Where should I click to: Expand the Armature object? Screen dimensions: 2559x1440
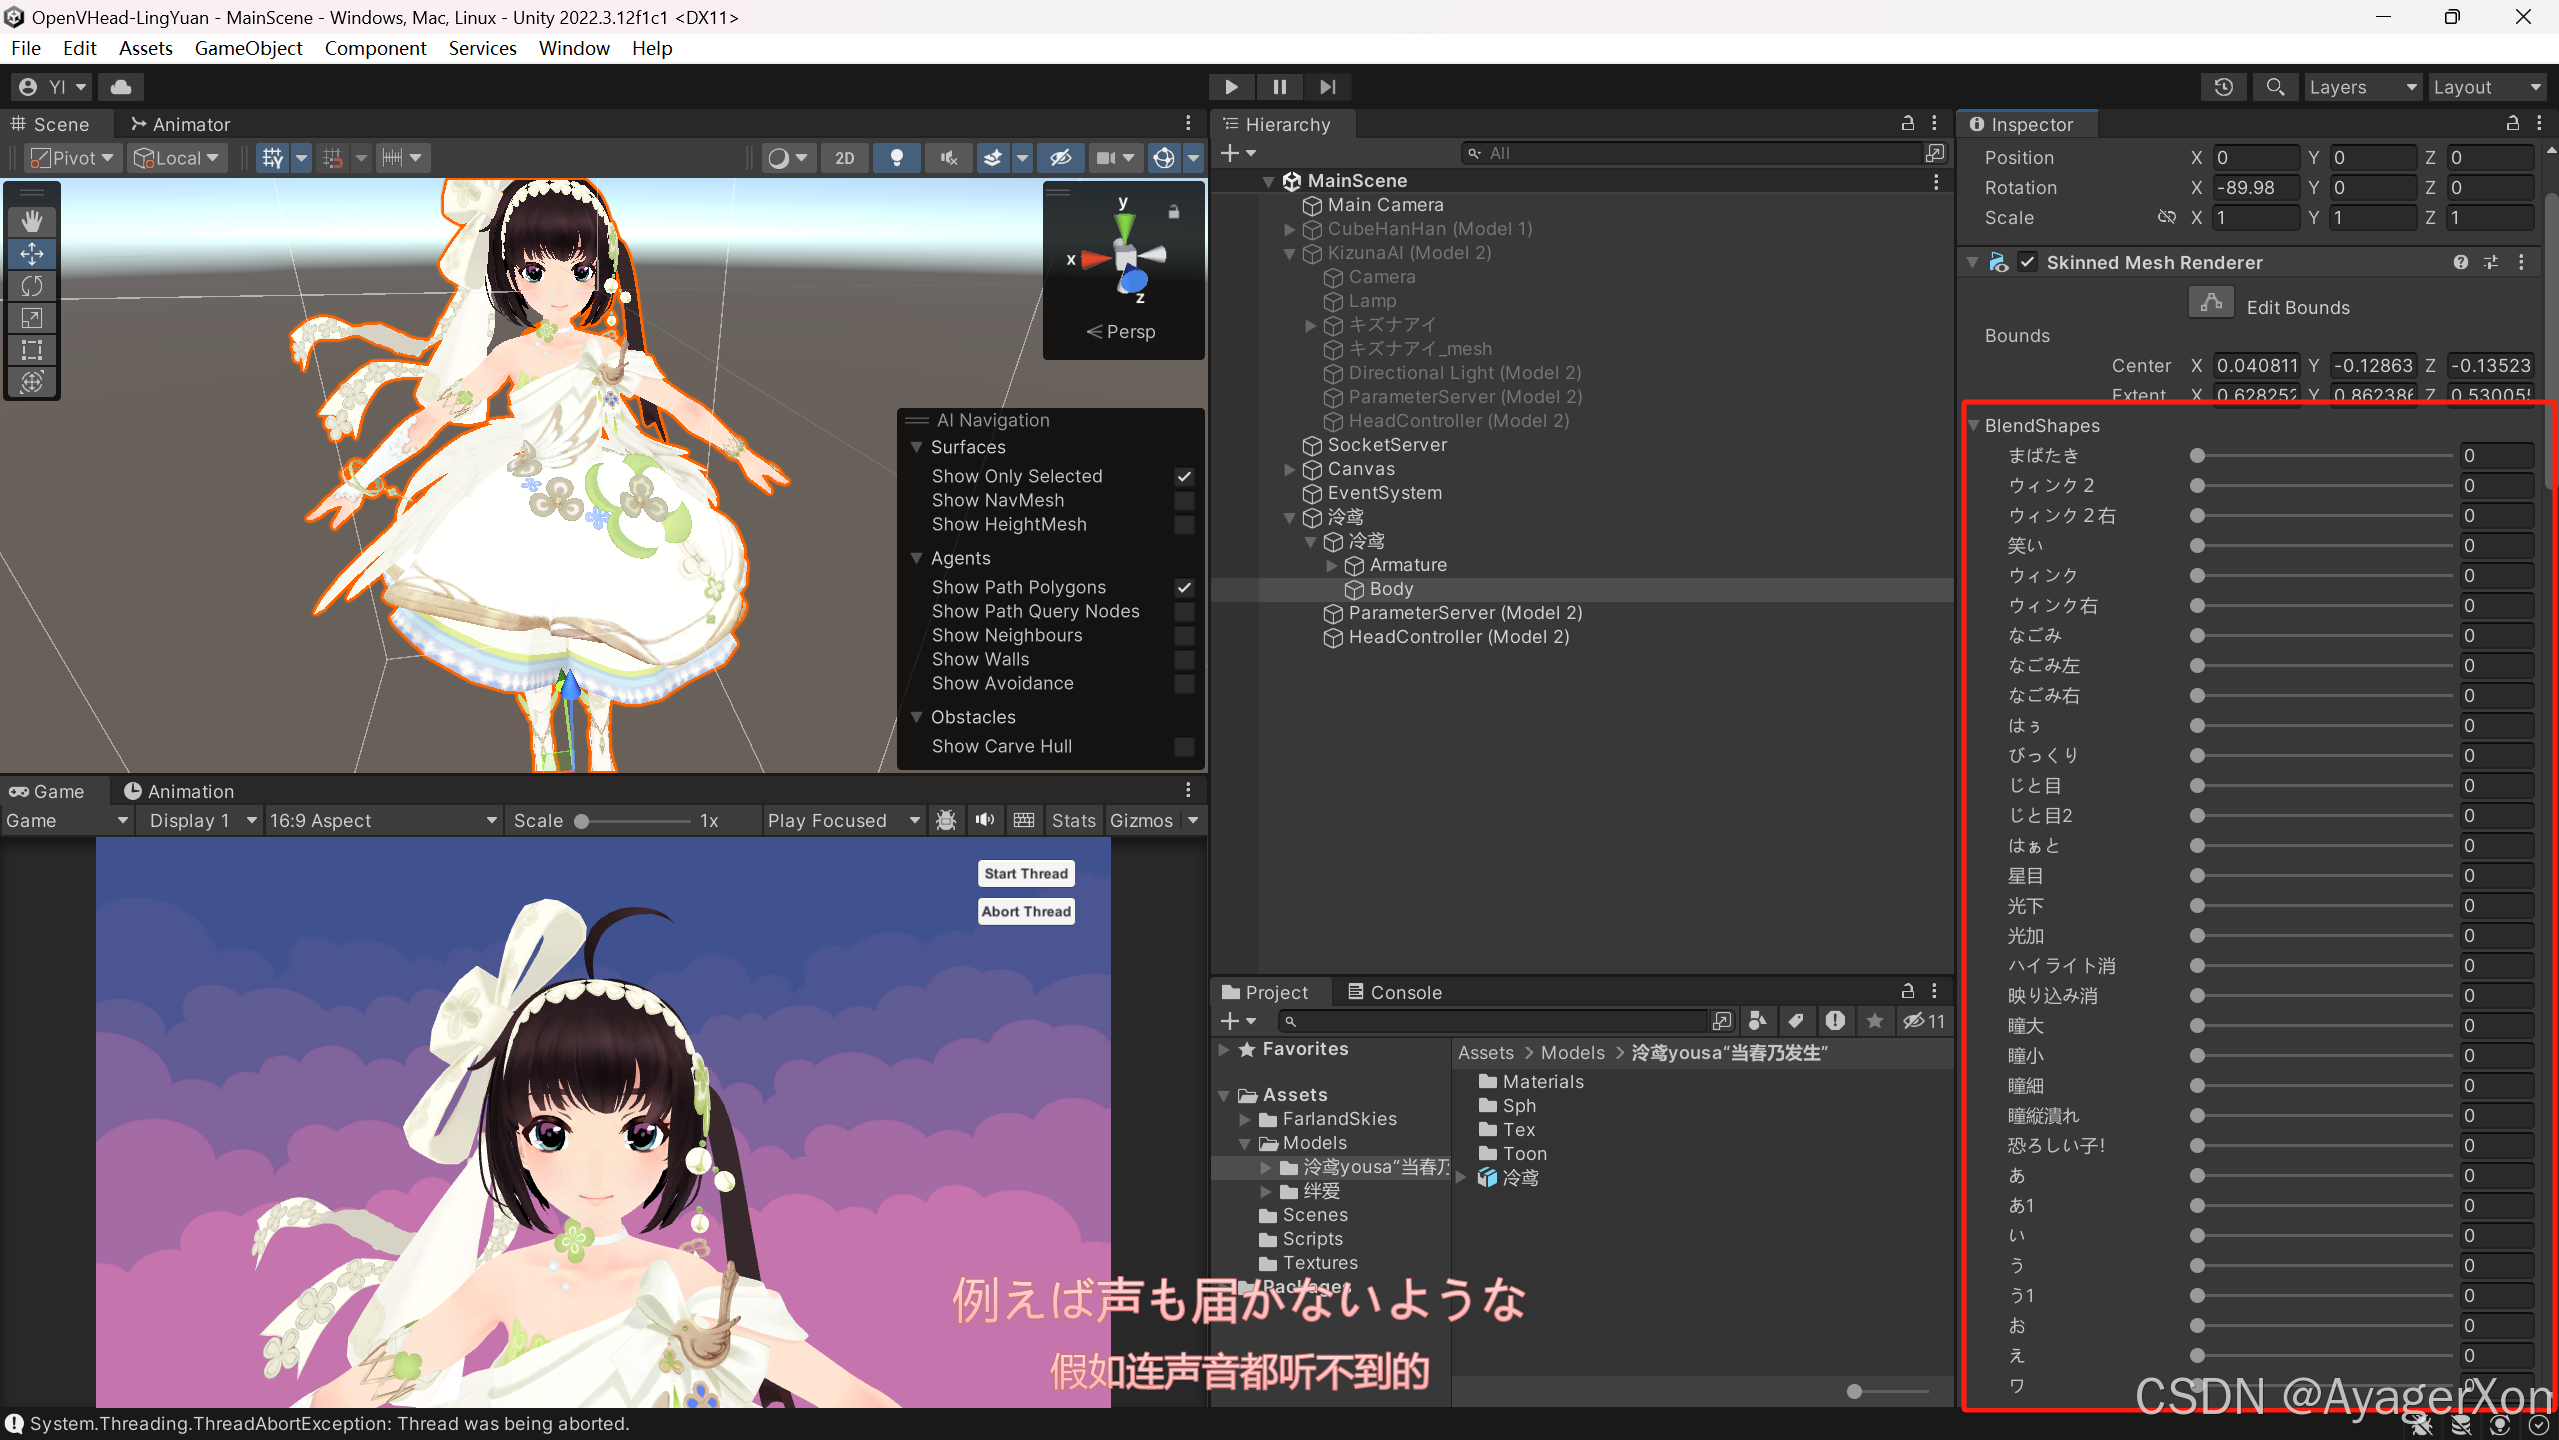click(1332, 565)
